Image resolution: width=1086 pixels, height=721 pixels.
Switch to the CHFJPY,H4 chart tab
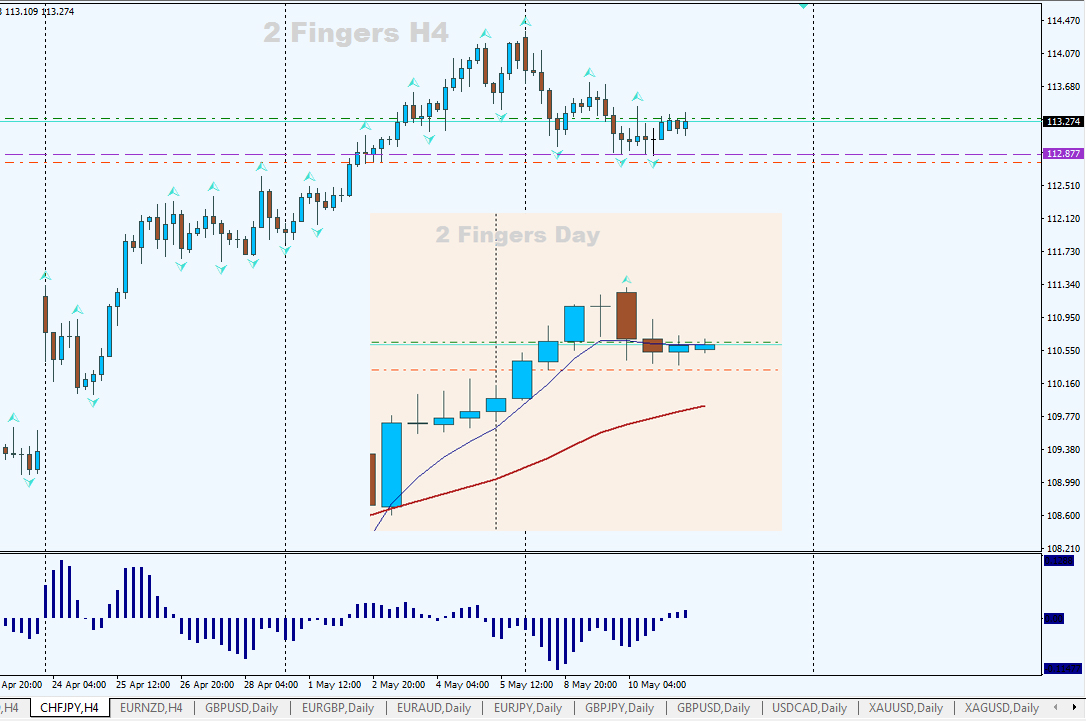coord(69,708)
